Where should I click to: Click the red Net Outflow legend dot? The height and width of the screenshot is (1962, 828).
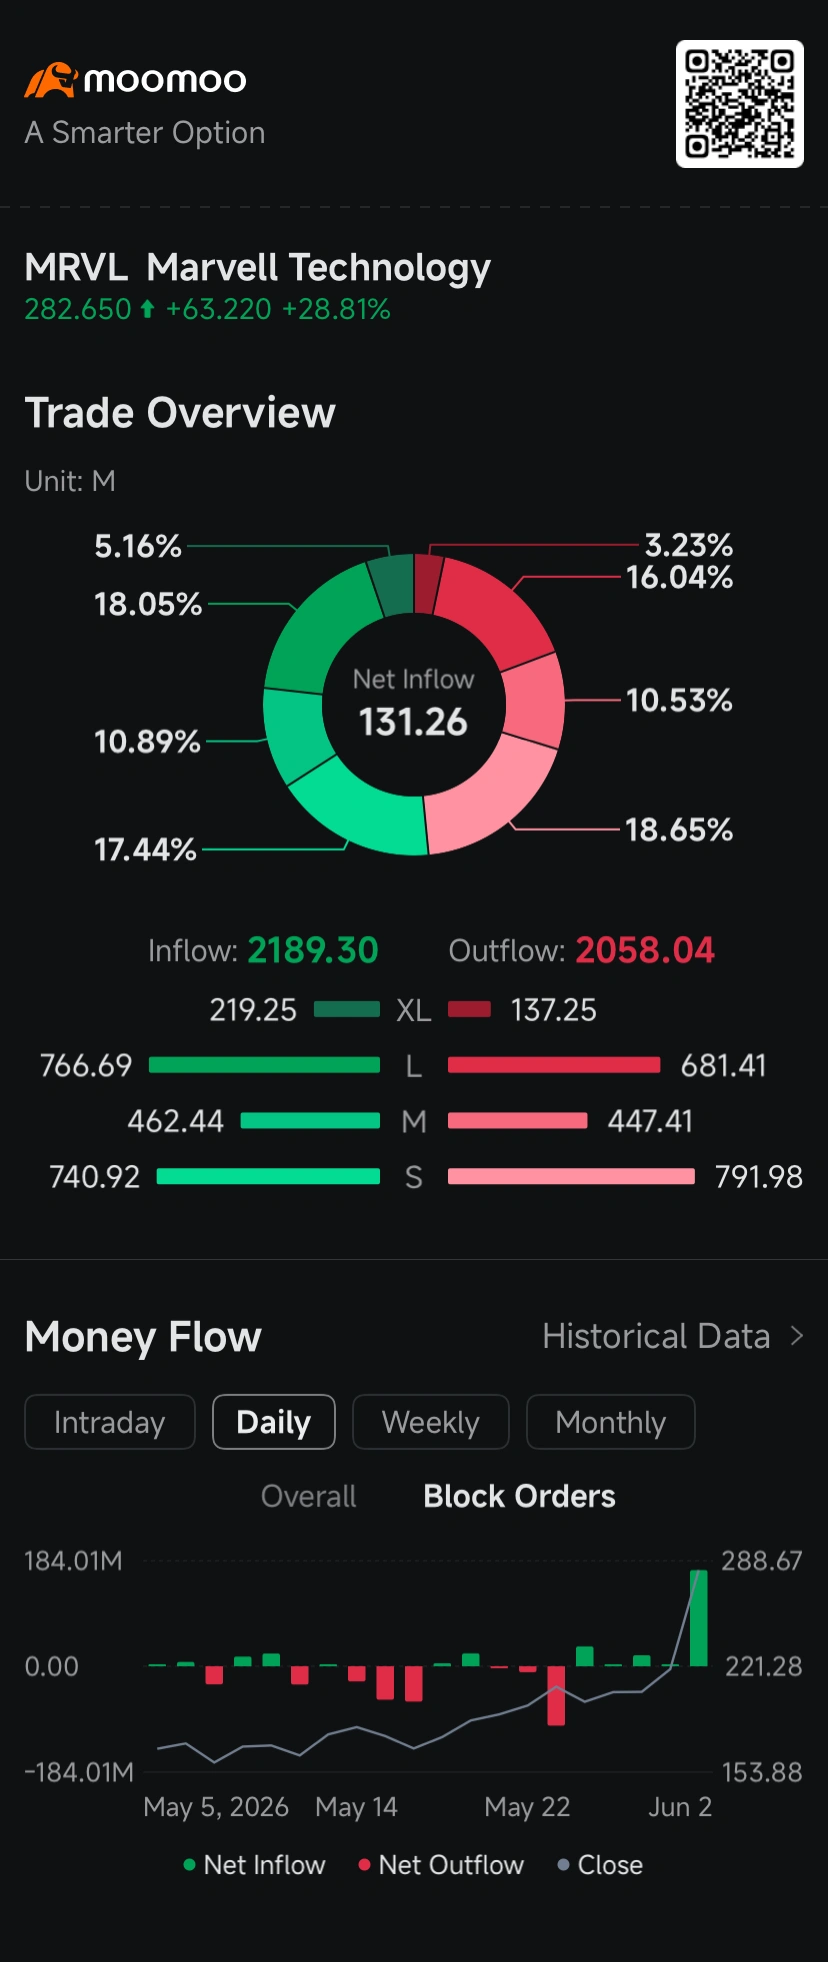coord(365,1865)
